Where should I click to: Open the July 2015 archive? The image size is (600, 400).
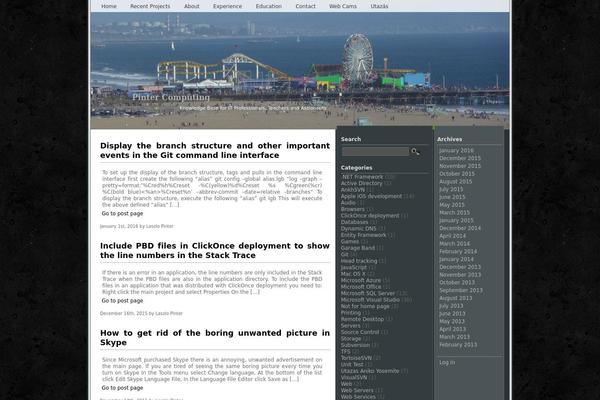(451, 189)
